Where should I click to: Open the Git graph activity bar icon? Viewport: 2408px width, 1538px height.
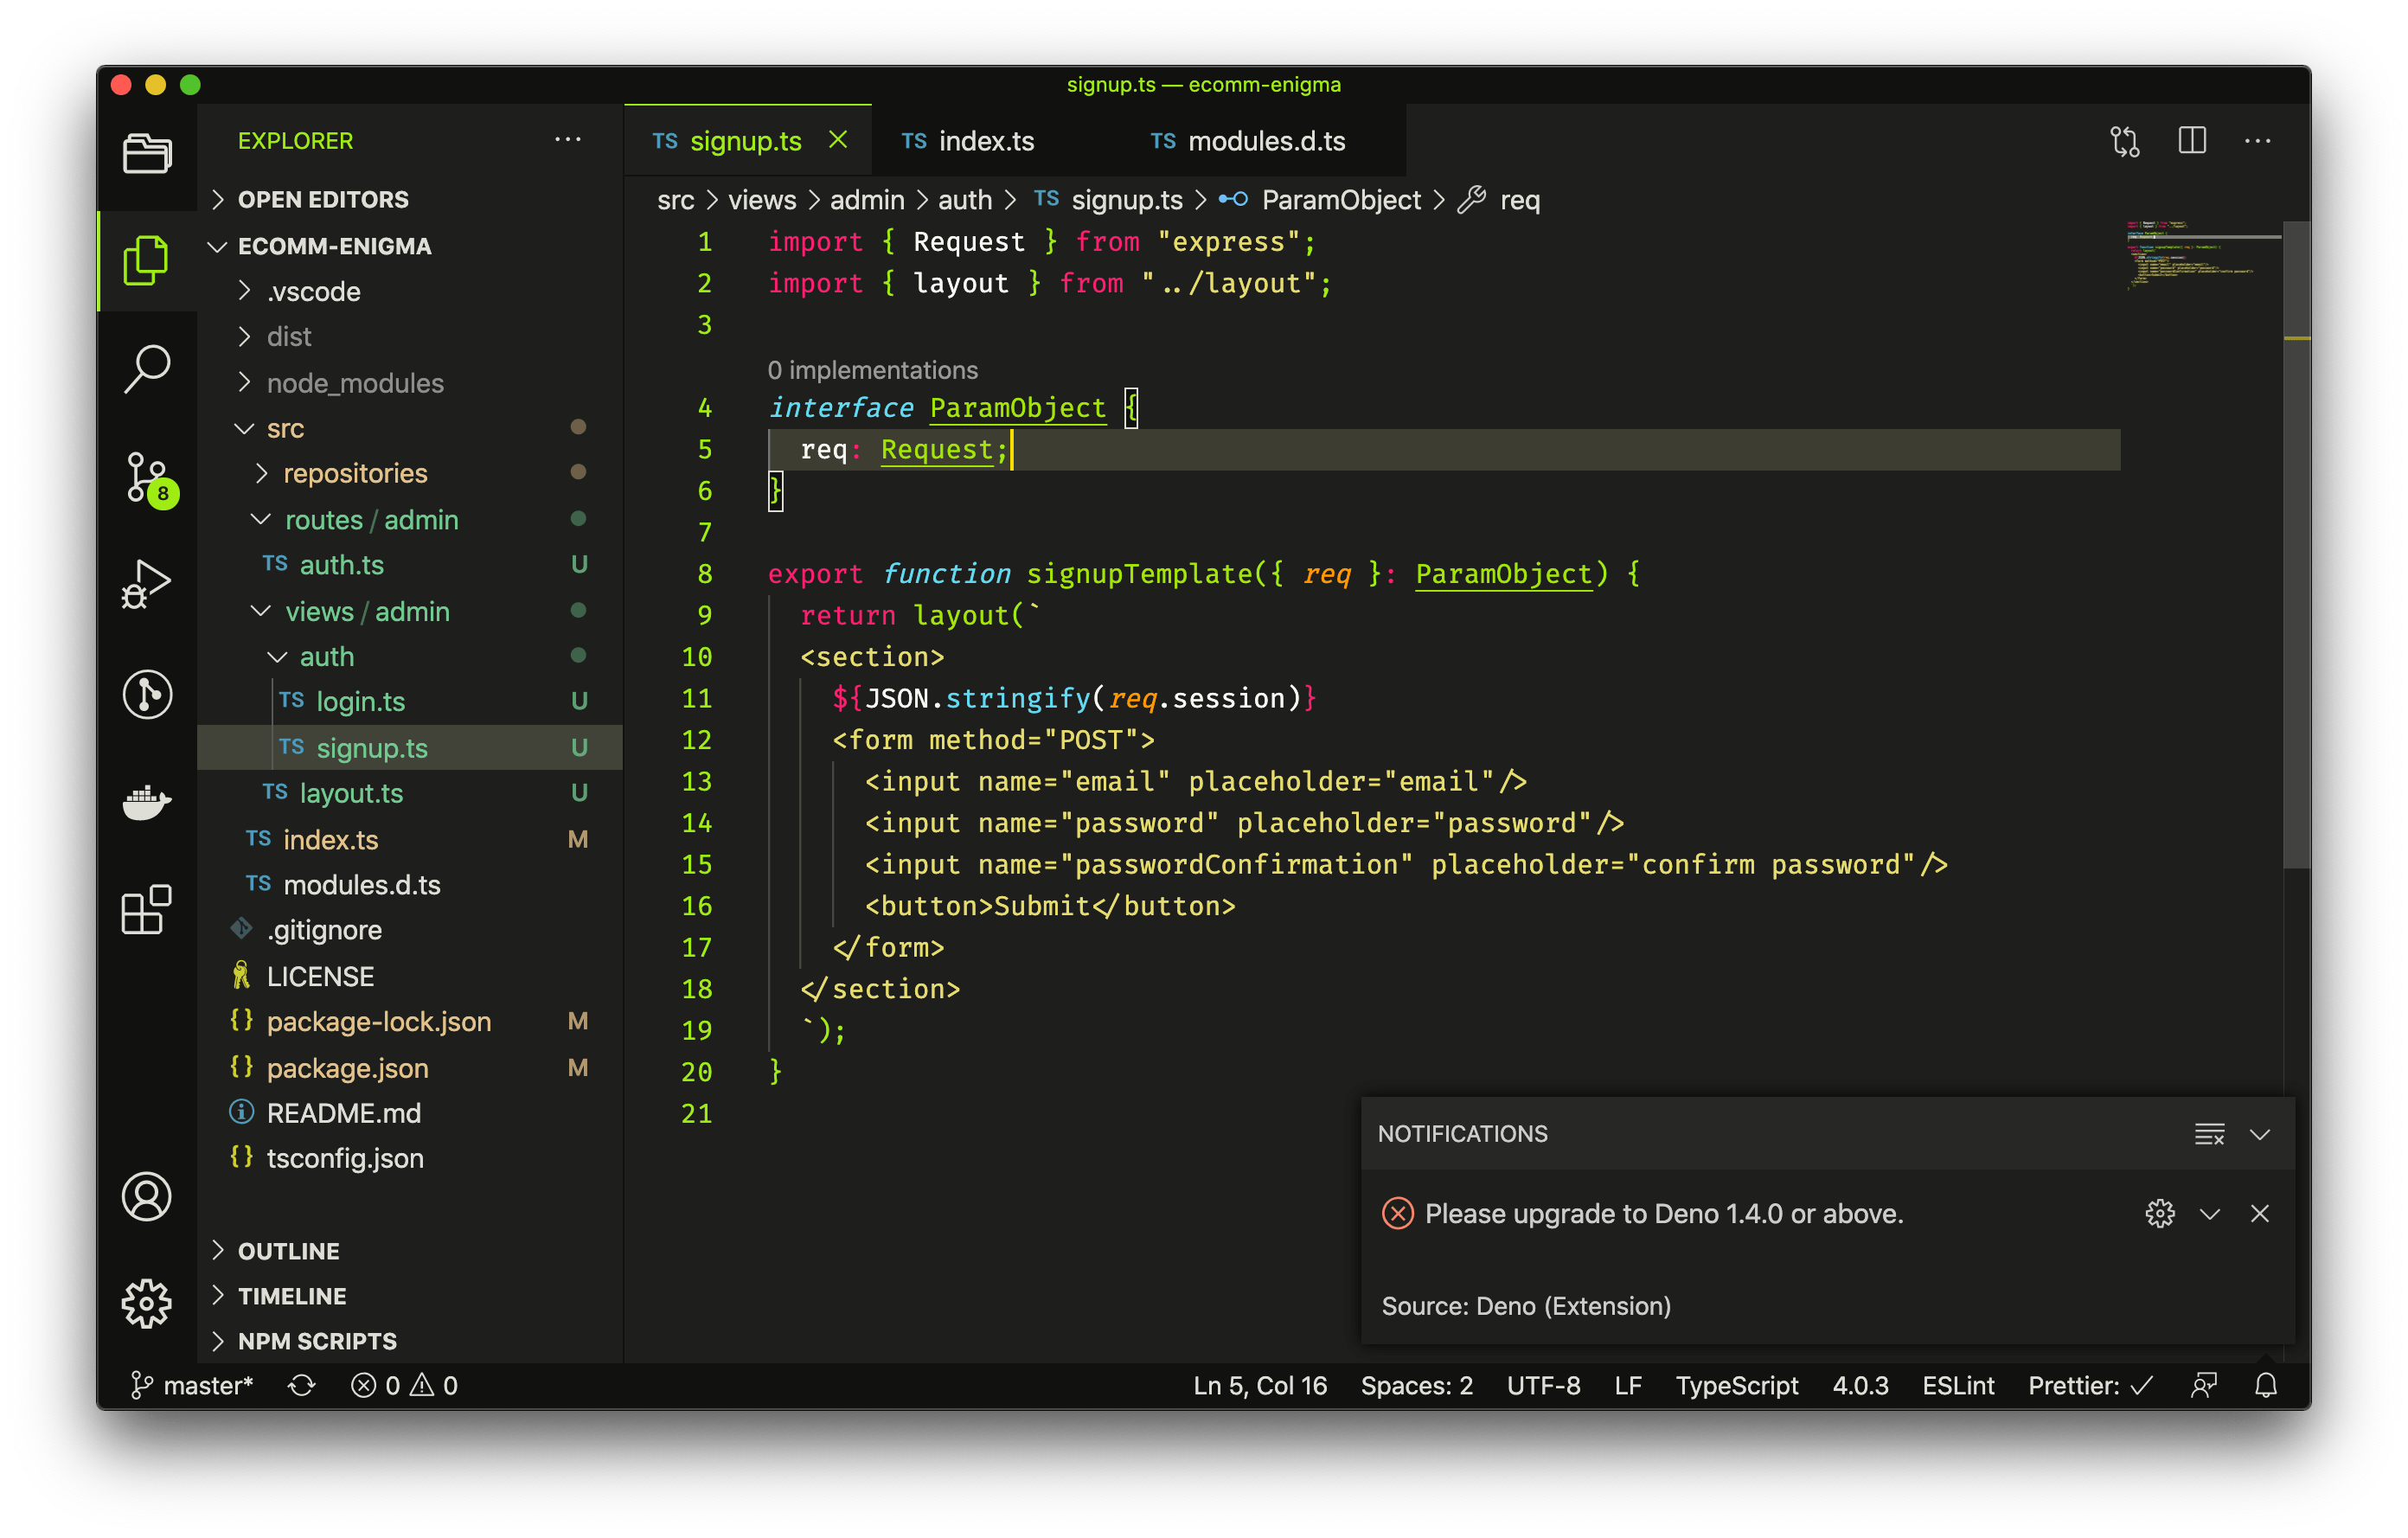(147, 694)
